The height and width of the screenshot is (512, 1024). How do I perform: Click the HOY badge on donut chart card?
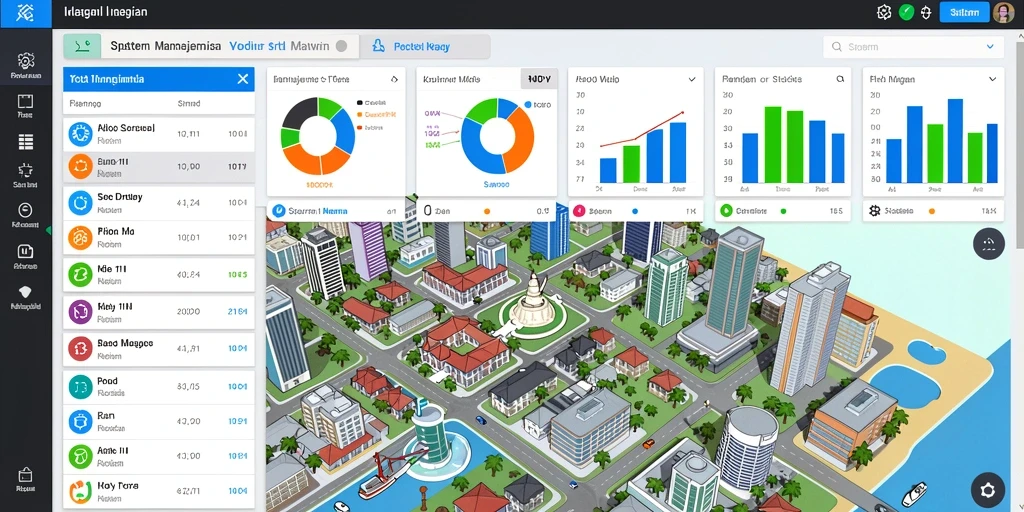coord(539,79)
